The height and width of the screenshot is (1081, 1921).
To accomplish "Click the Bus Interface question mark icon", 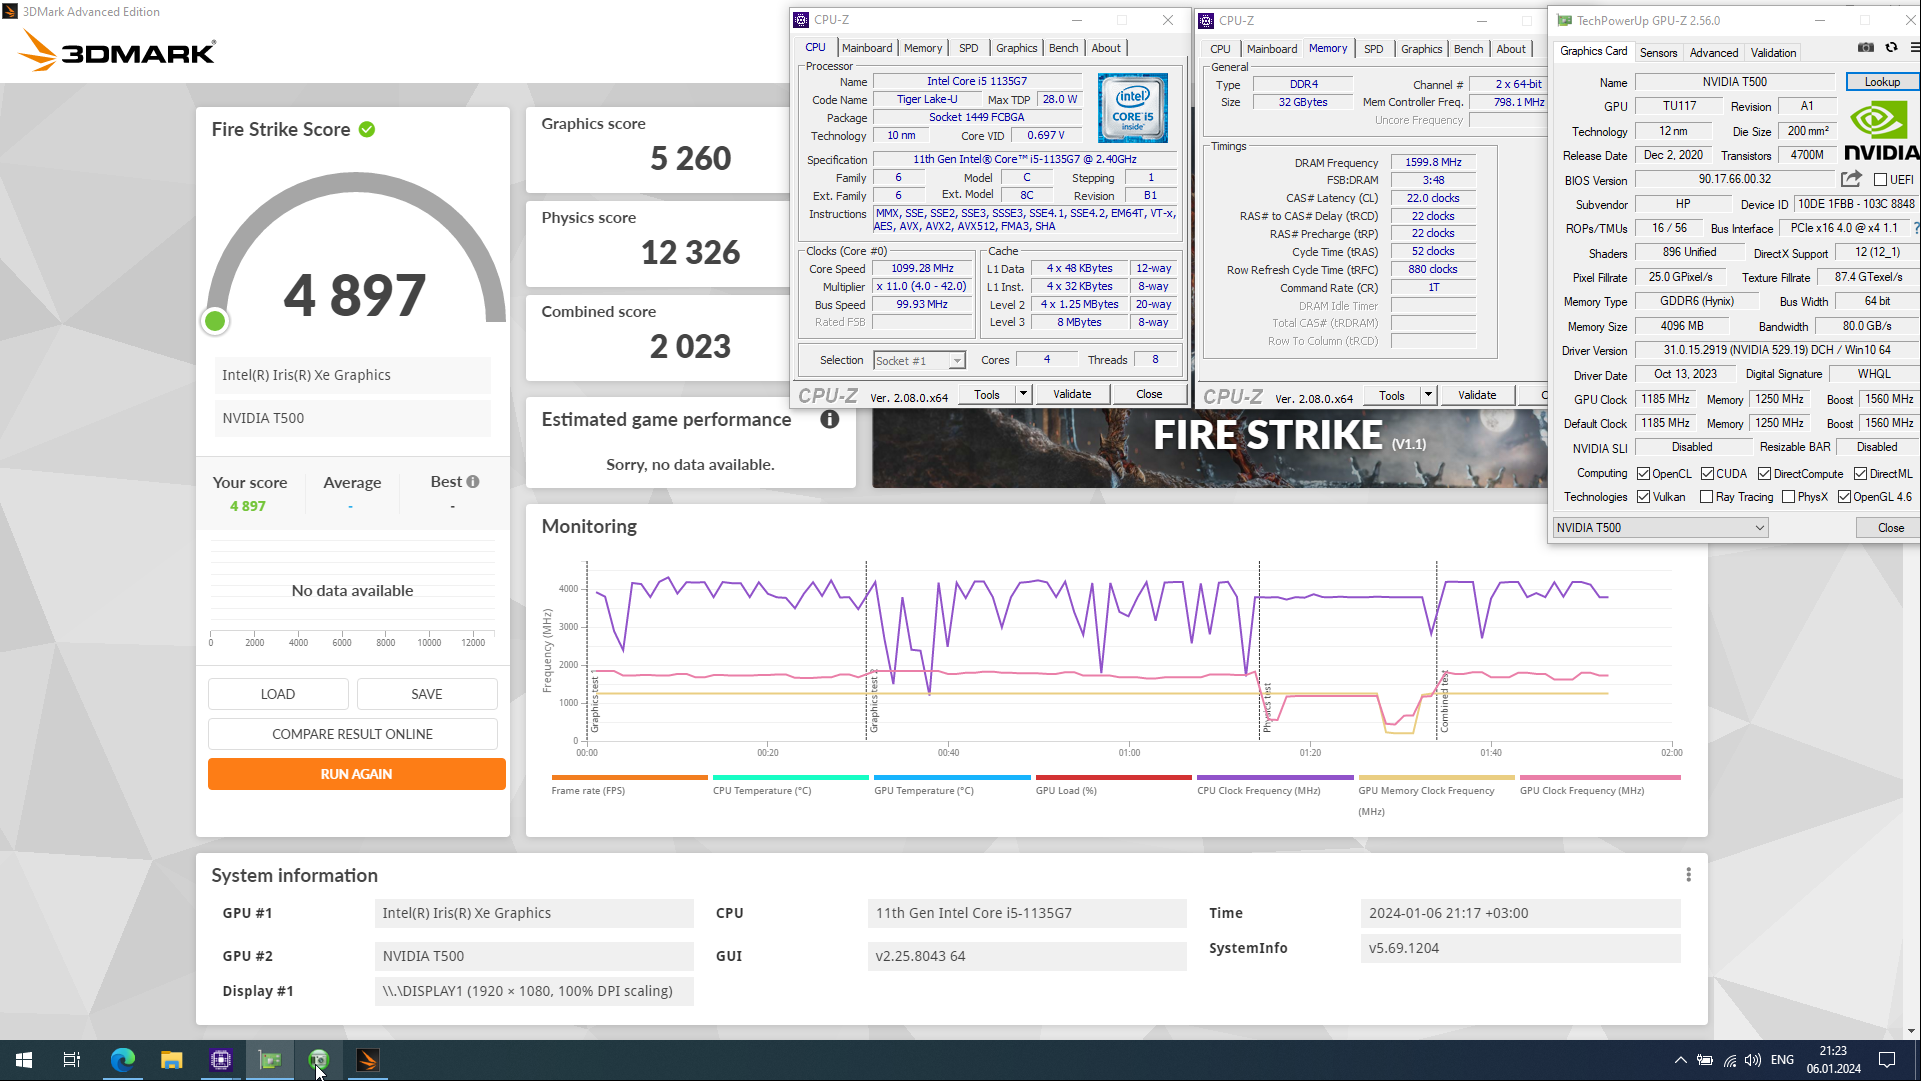I will coord(1915,228).
